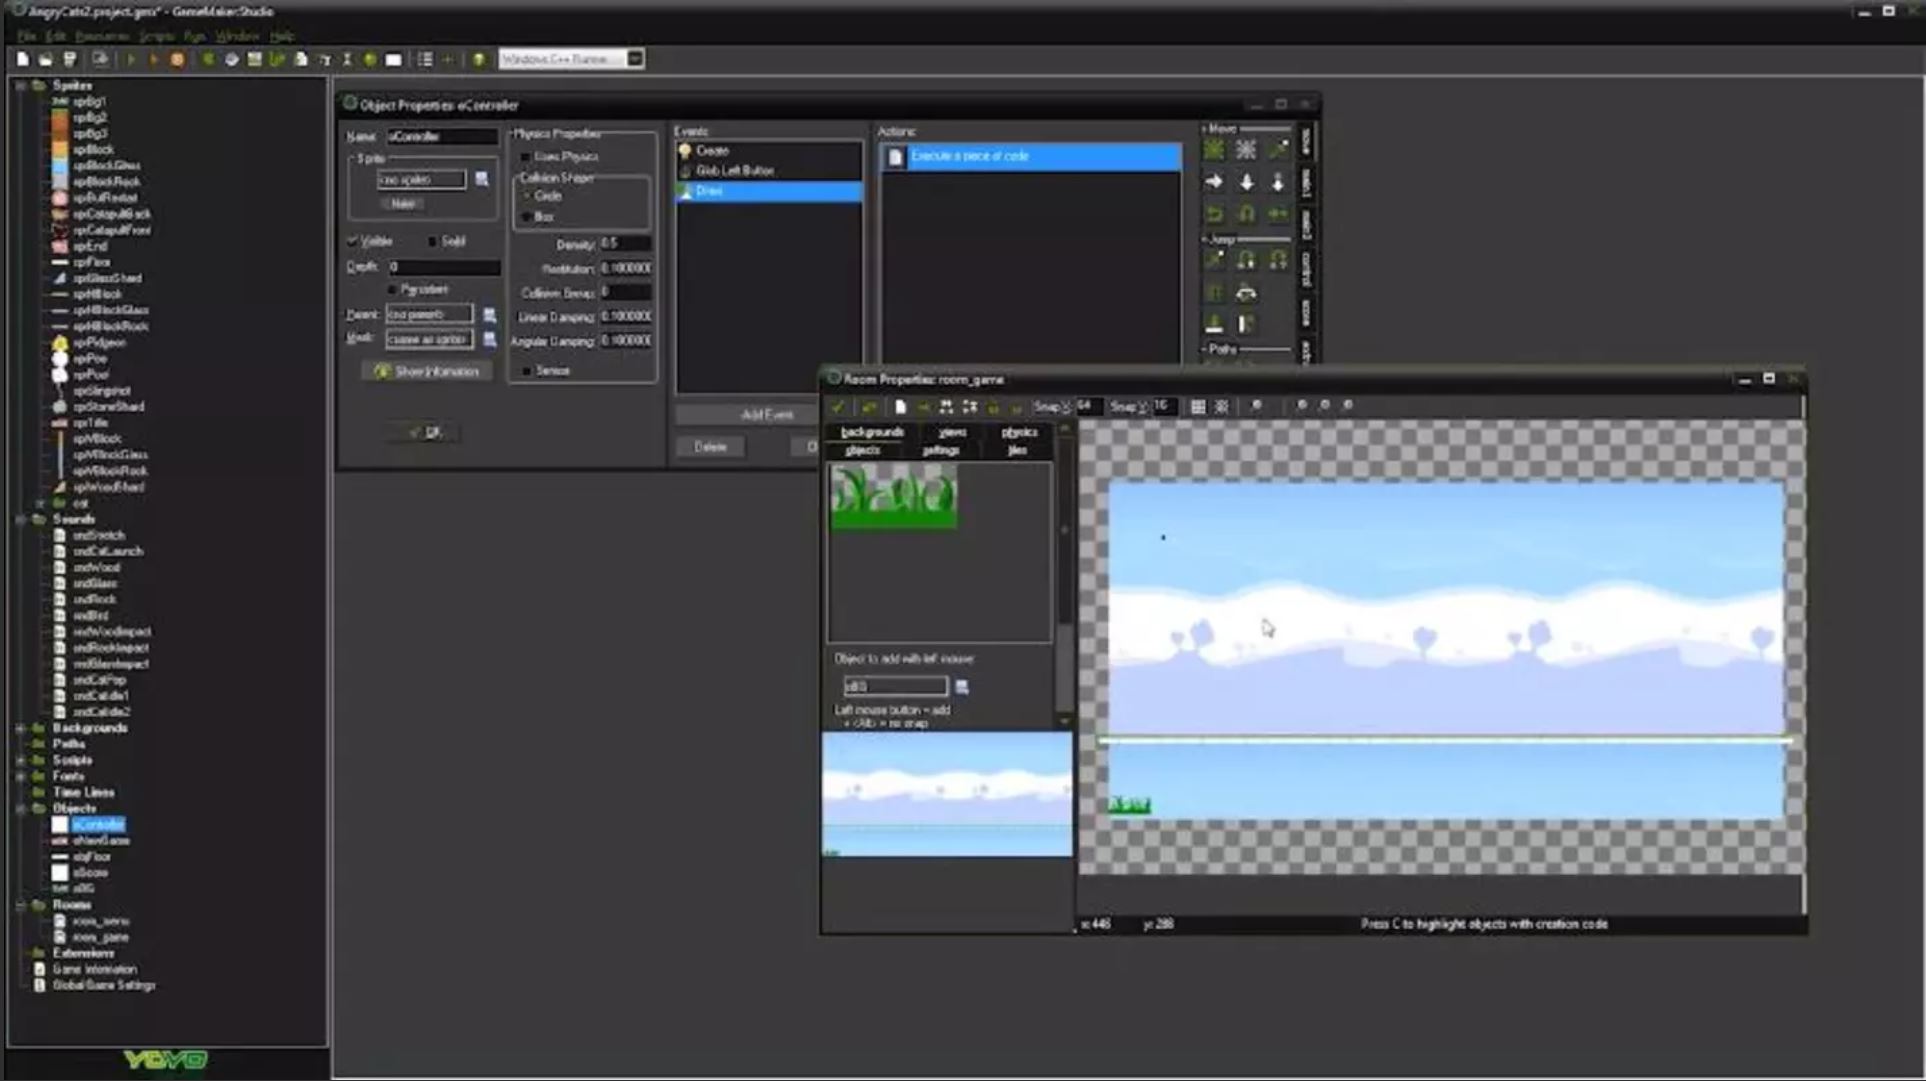Click the Save project floppy icon
Screen dimensions: 1926x1081
click(70, 60)
